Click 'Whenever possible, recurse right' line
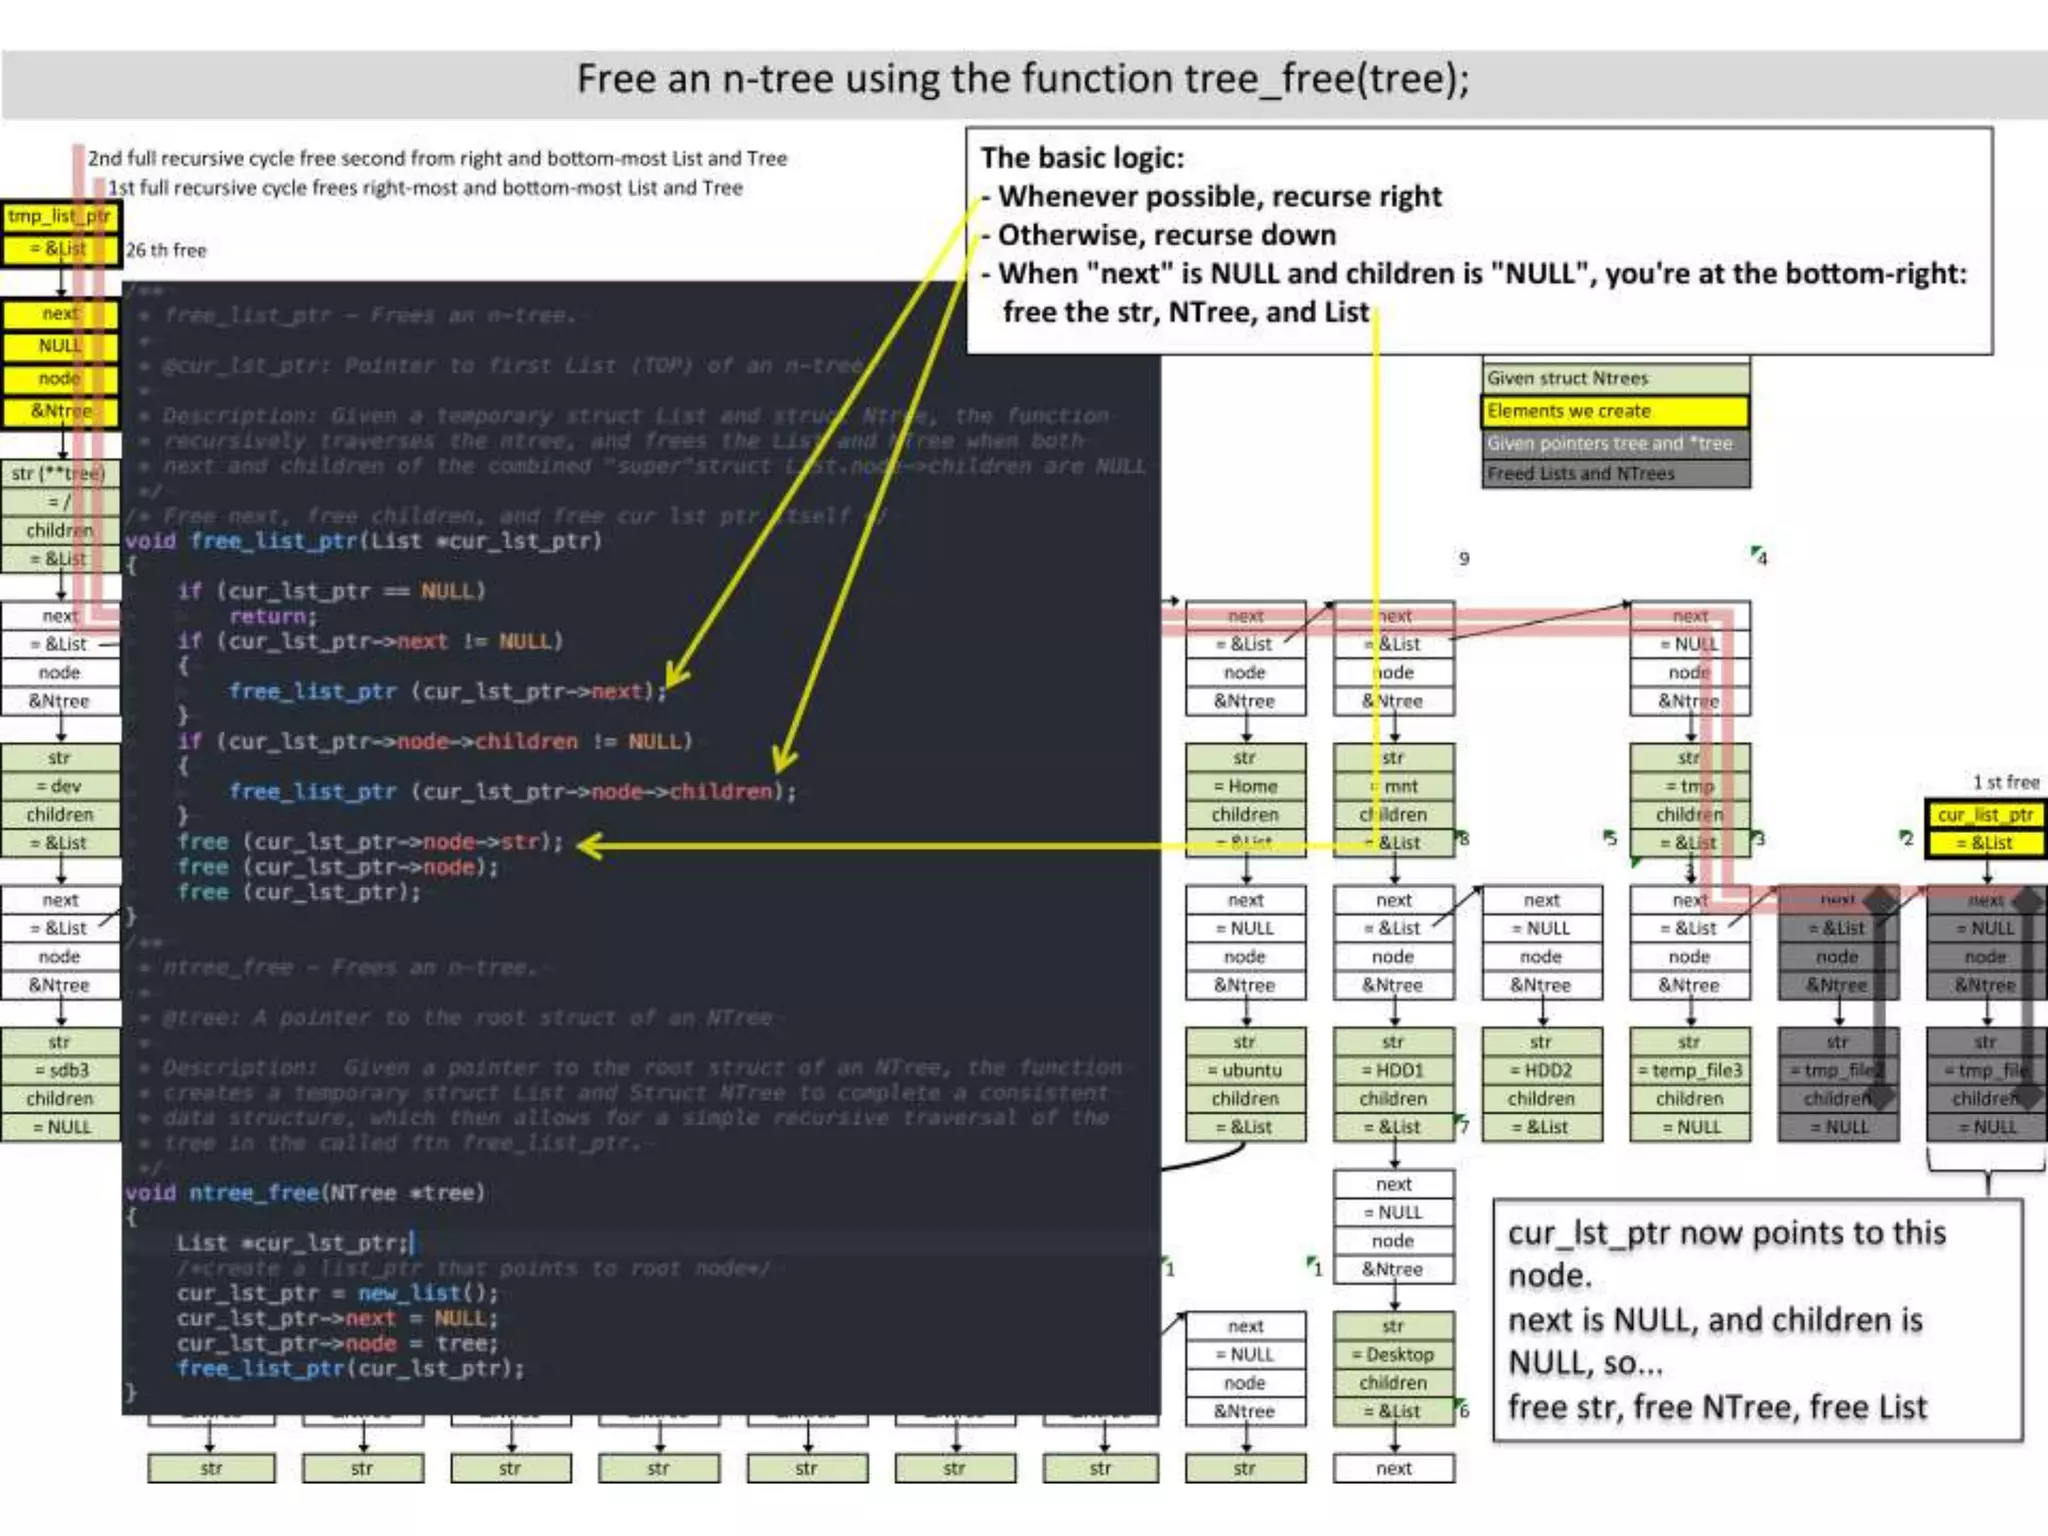2048x1536 pixels. coord(1211,196)
